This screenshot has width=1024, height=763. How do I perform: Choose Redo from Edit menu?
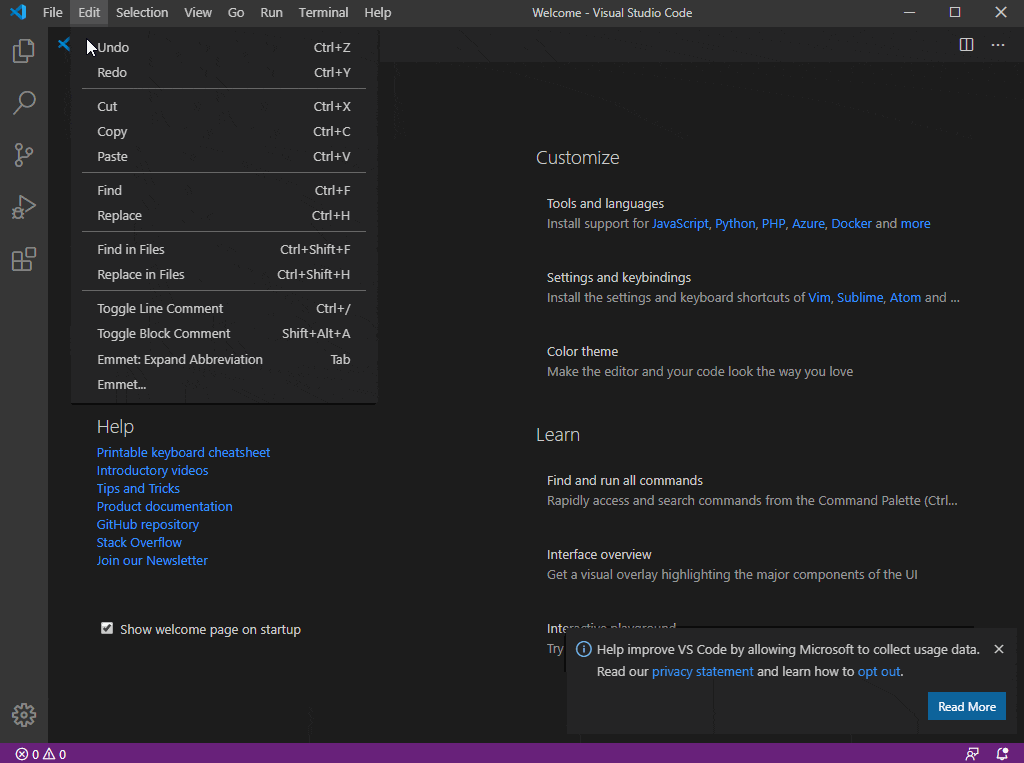(223, 73)
